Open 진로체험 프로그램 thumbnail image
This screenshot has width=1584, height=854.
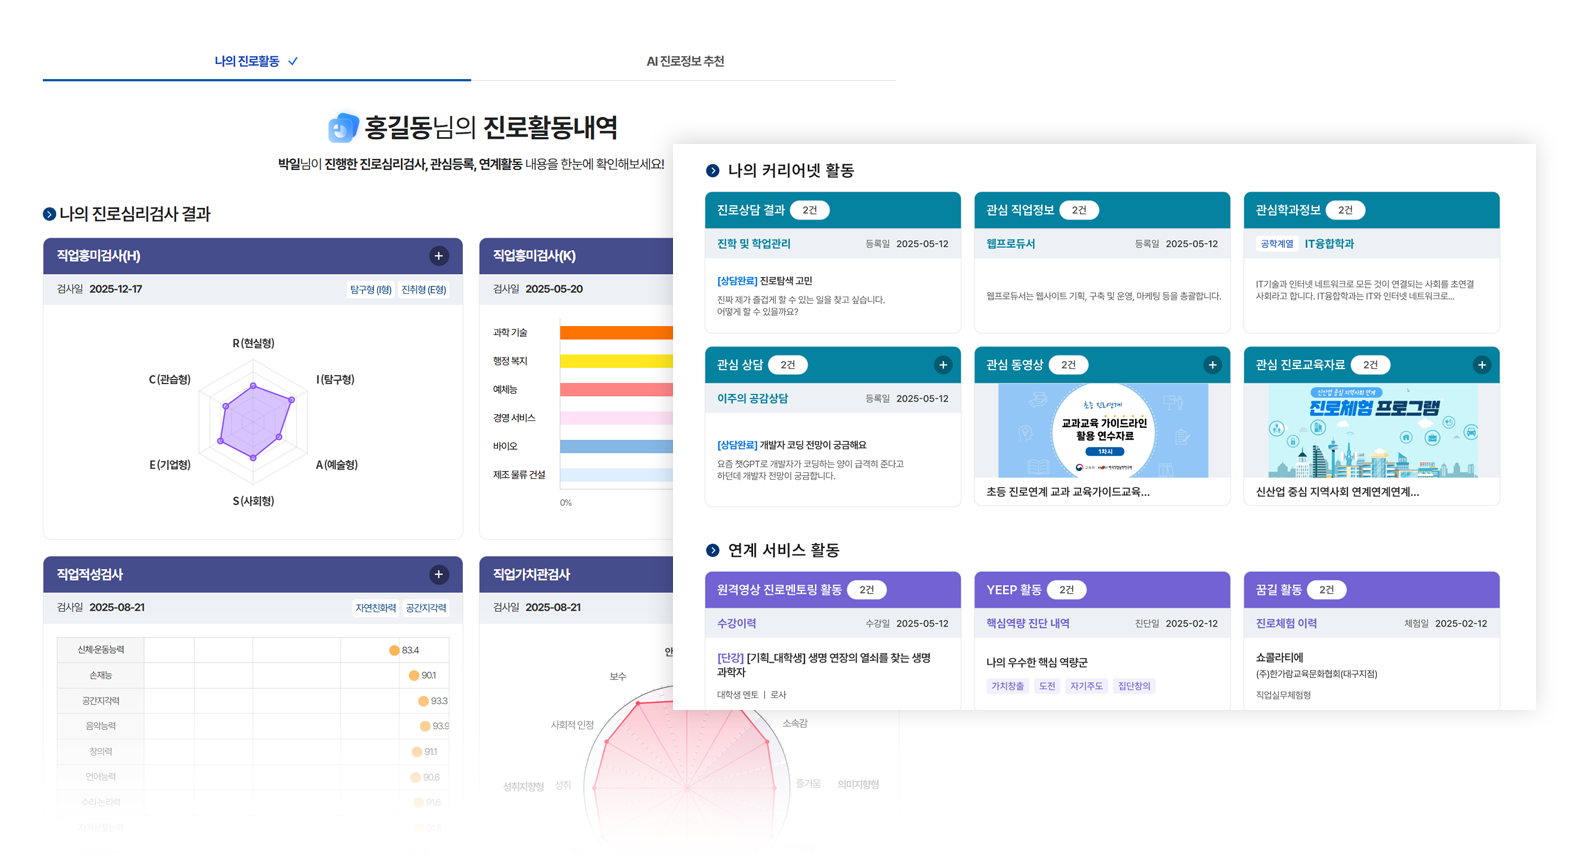1371,431
